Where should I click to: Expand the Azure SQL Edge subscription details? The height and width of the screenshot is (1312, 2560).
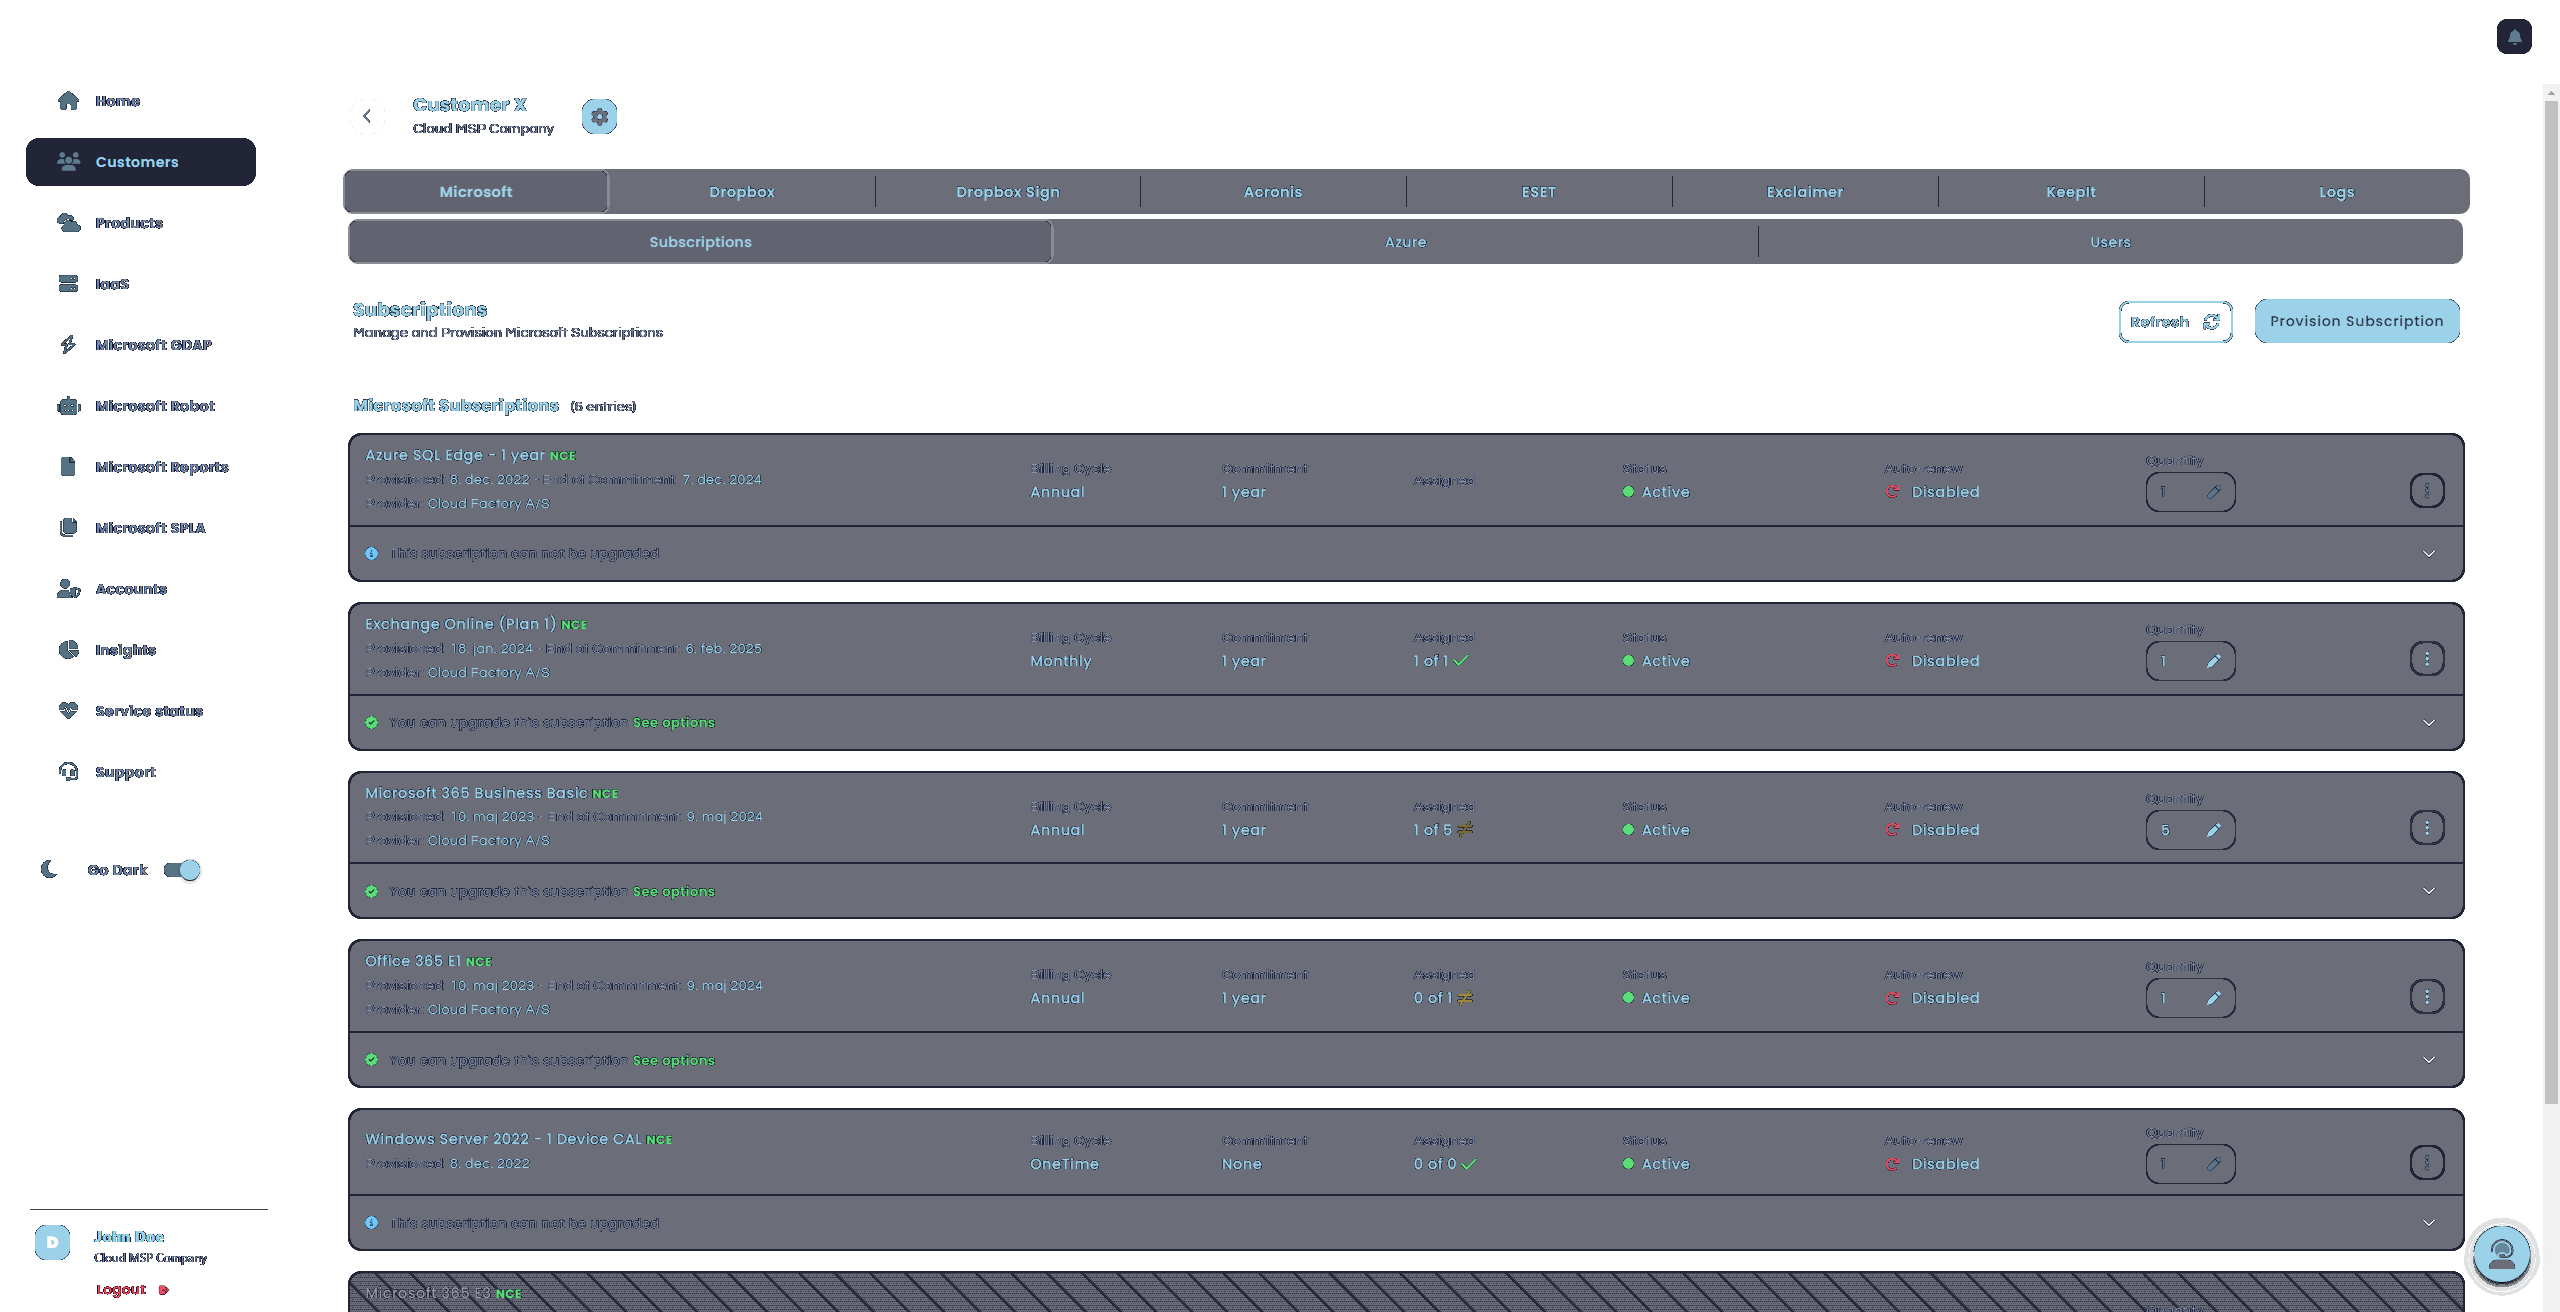point(2429,554)
